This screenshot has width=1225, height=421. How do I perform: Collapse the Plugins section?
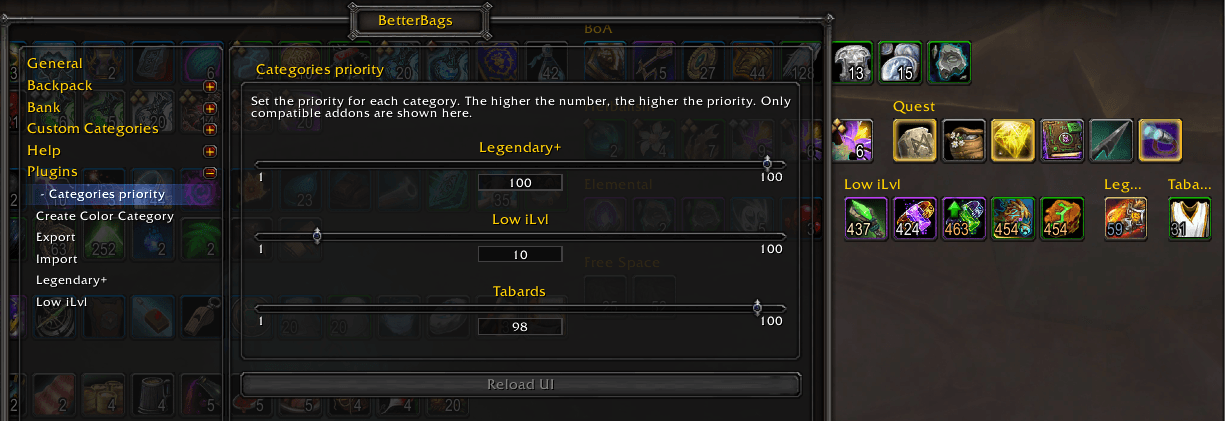point(210,172)
